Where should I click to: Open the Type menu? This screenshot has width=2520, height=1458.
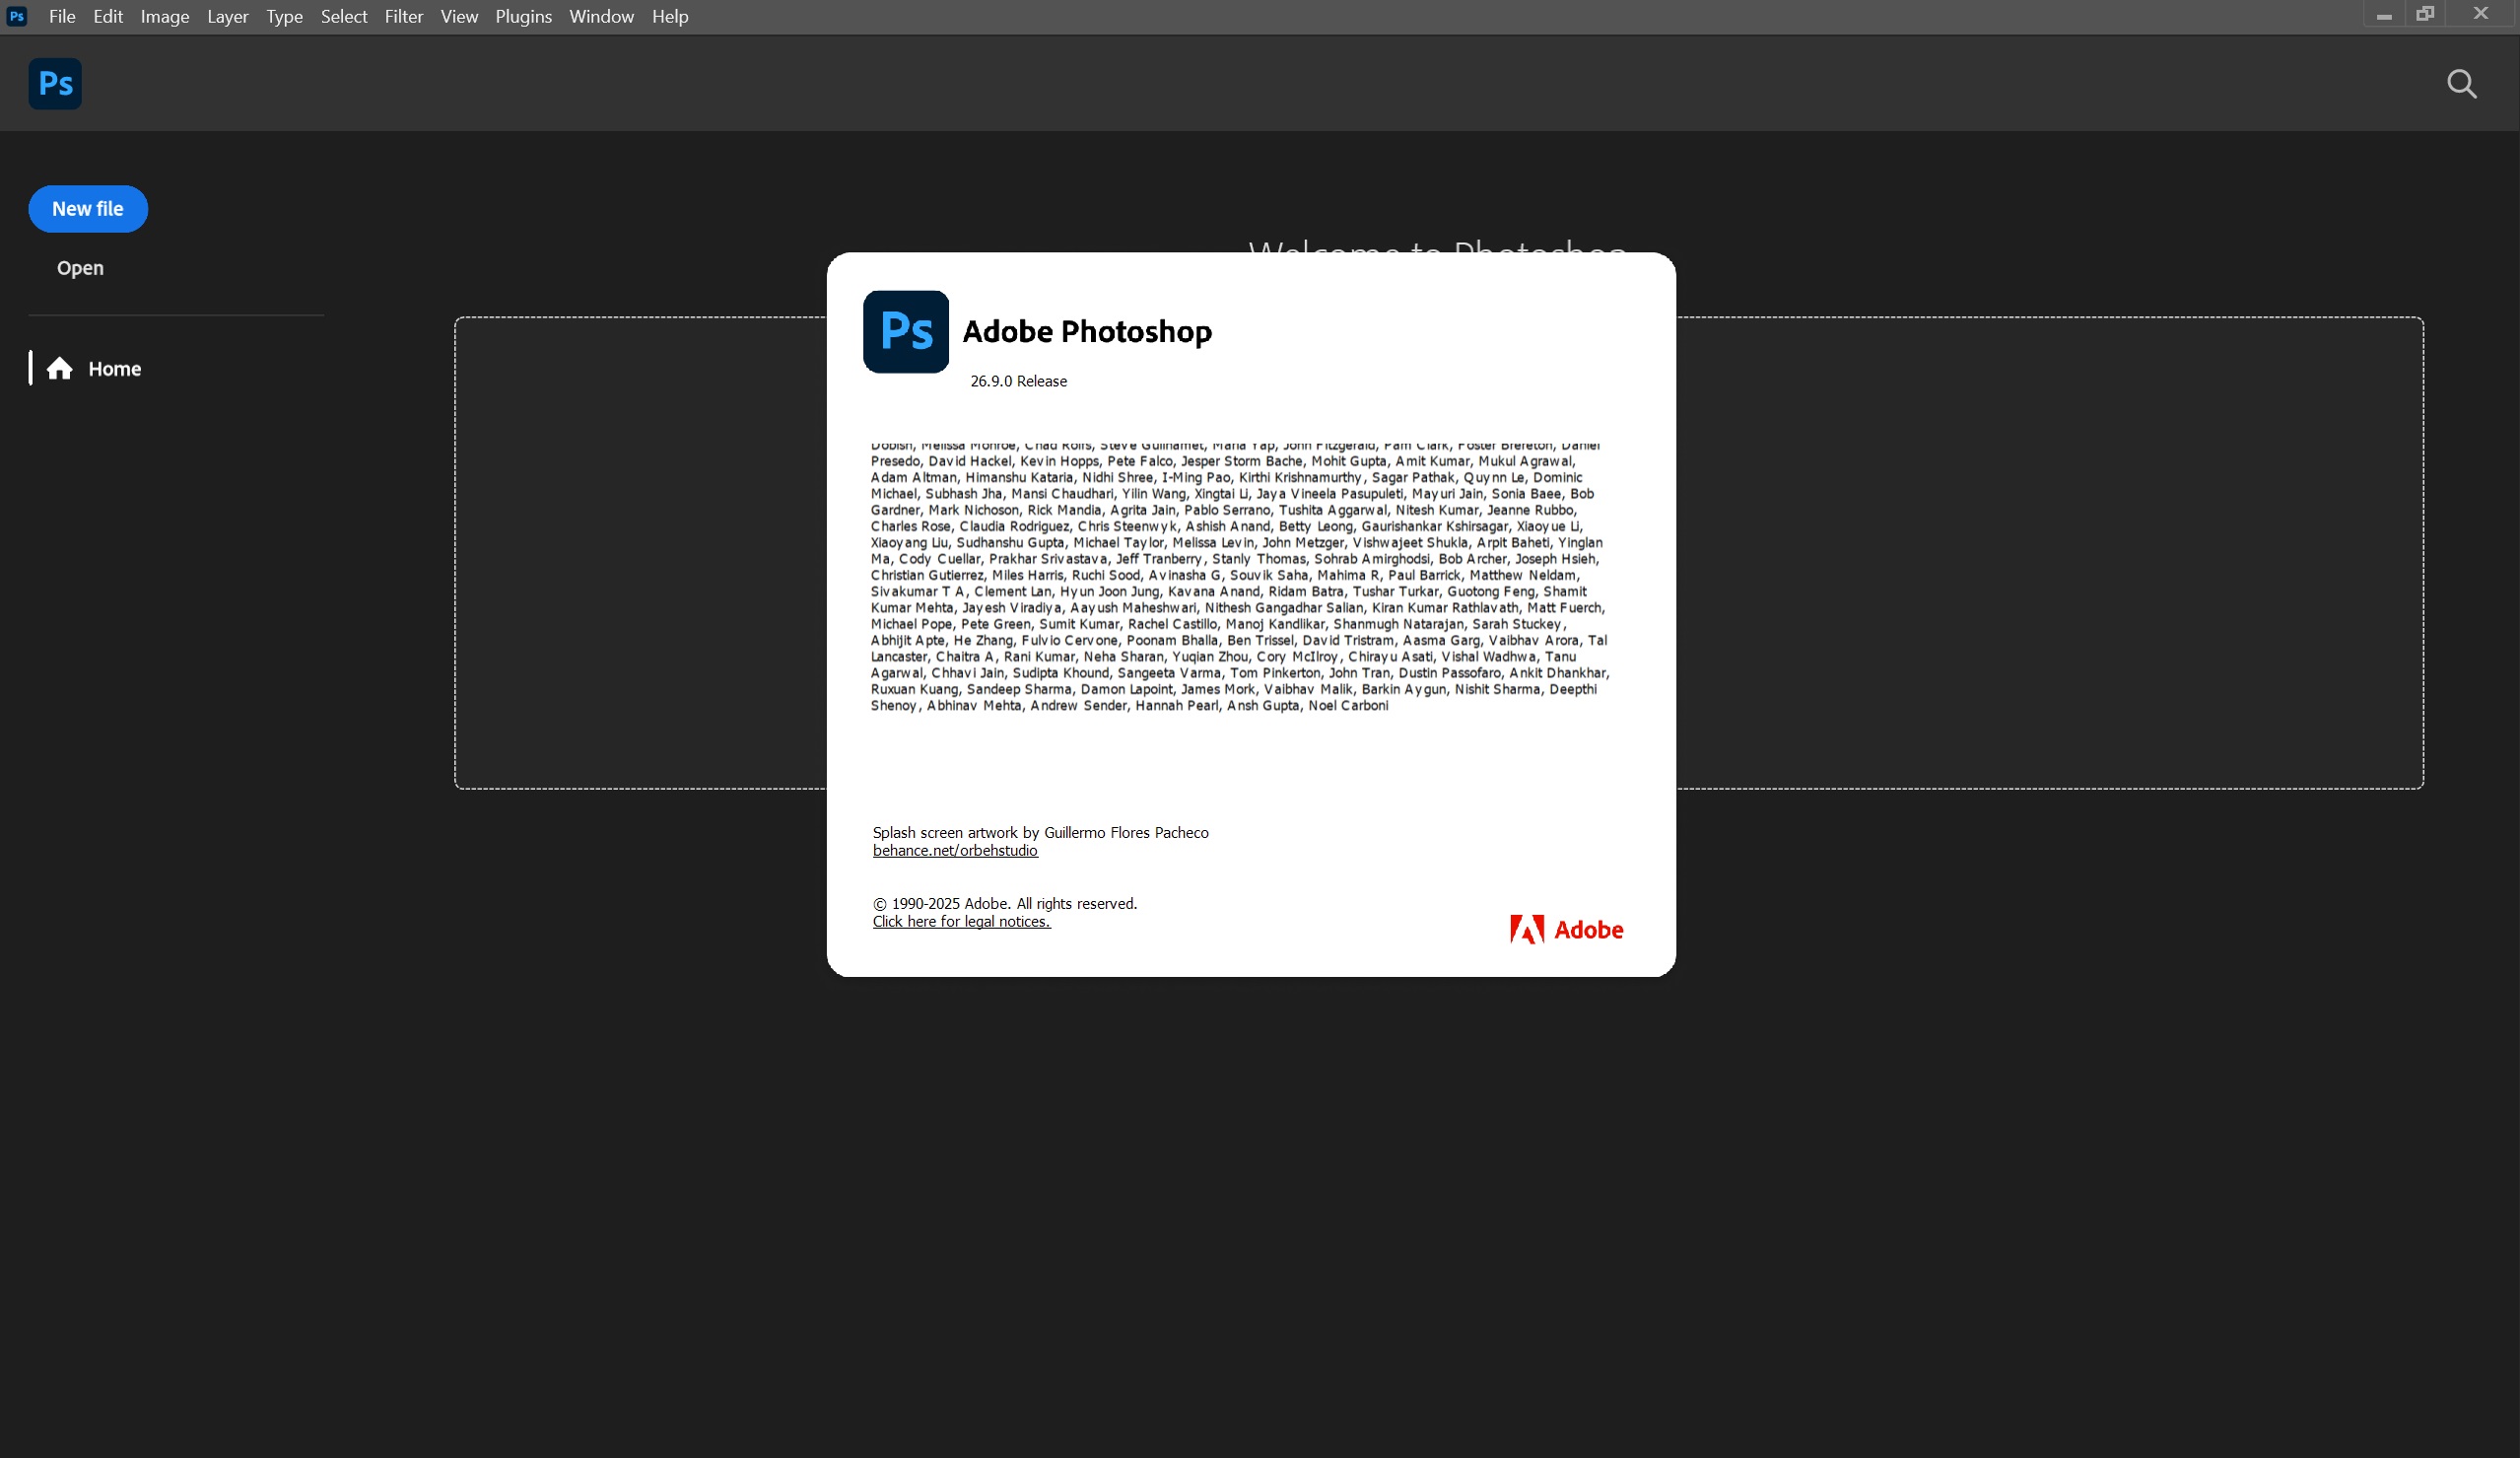tap(284, 16)
